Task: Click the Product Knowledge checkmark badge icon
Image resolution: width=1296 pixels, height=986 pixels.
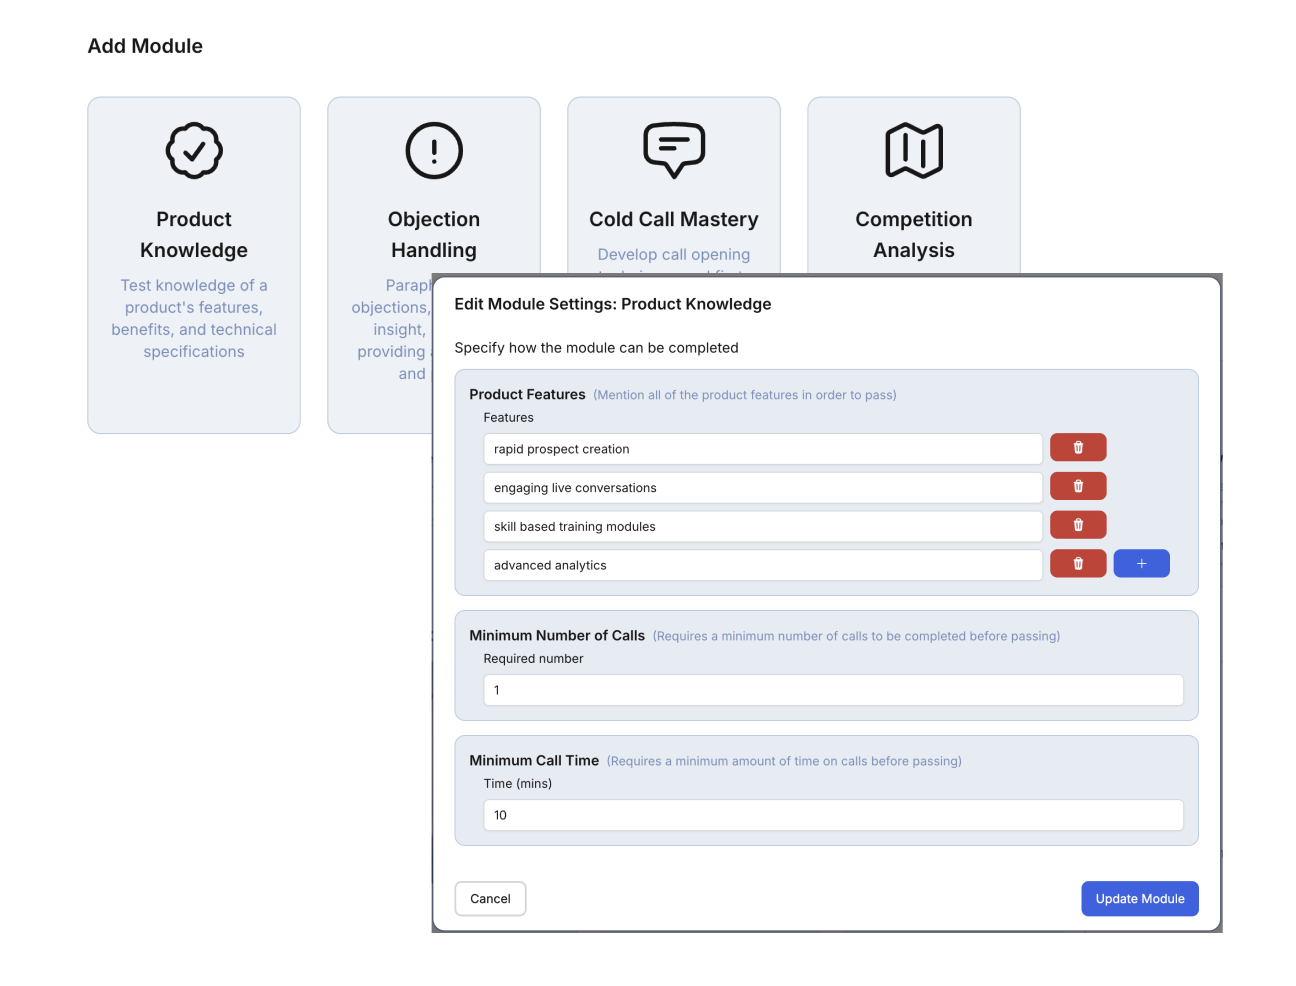Action: tap(194, 151)
